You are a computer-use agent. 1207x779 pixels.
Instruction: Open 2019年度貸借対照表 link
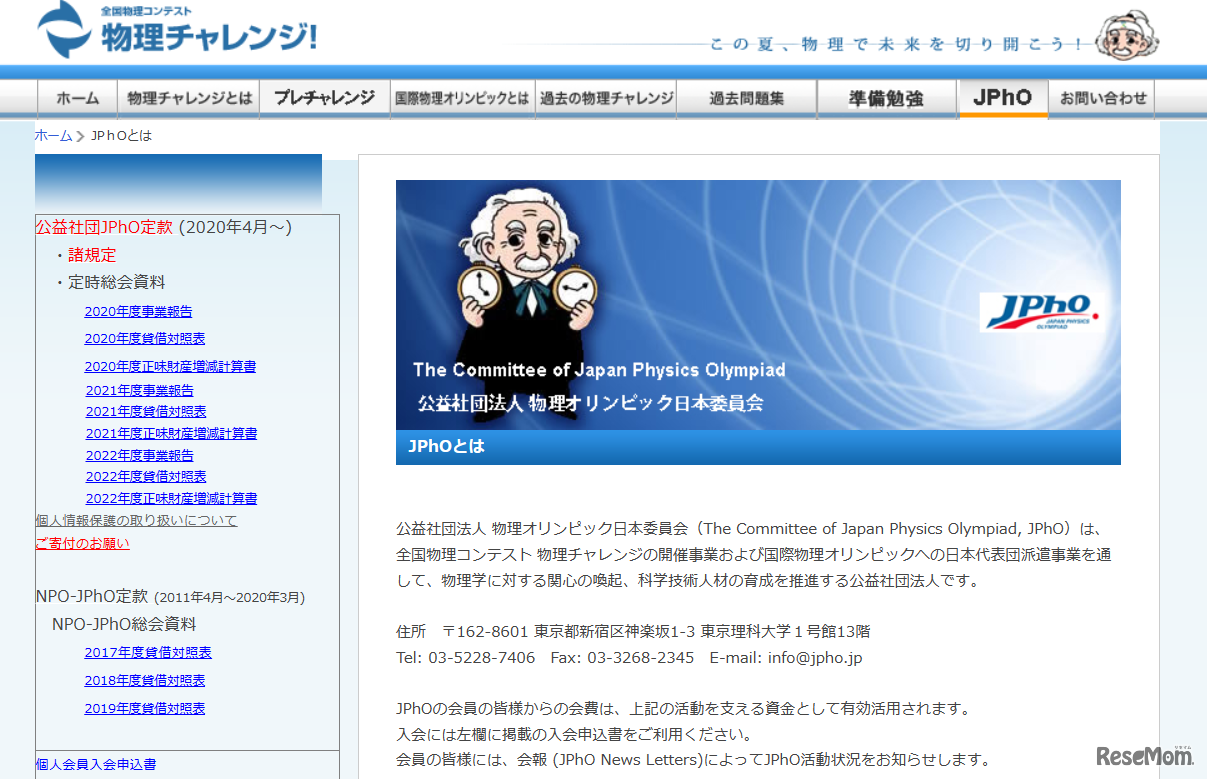point(145,708)
